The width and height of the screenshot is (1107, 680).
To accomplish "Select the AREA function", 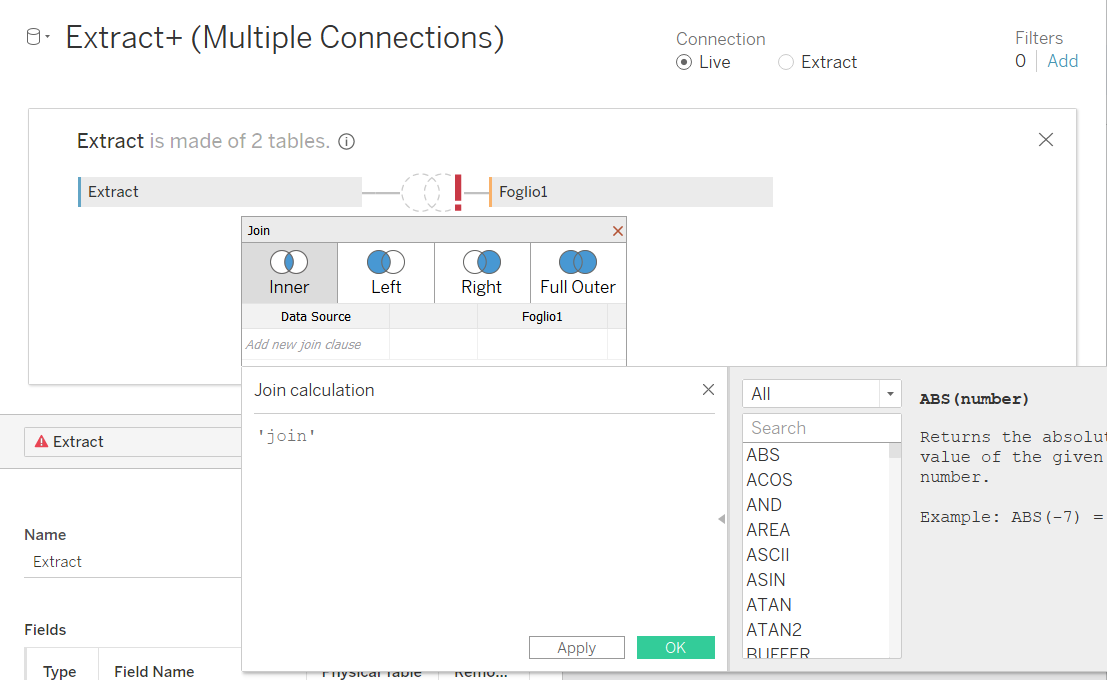I will click(768, 530).
